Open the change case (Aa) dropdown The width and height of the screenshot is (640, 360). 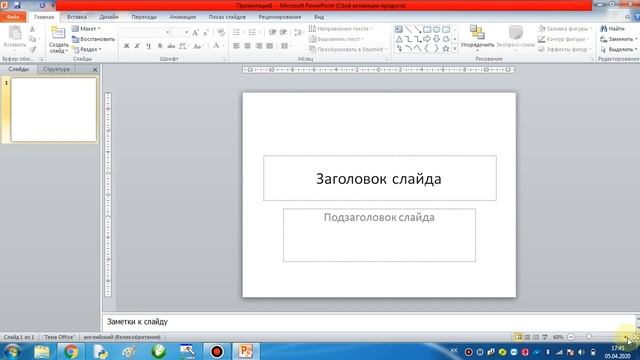coord(198,46)
